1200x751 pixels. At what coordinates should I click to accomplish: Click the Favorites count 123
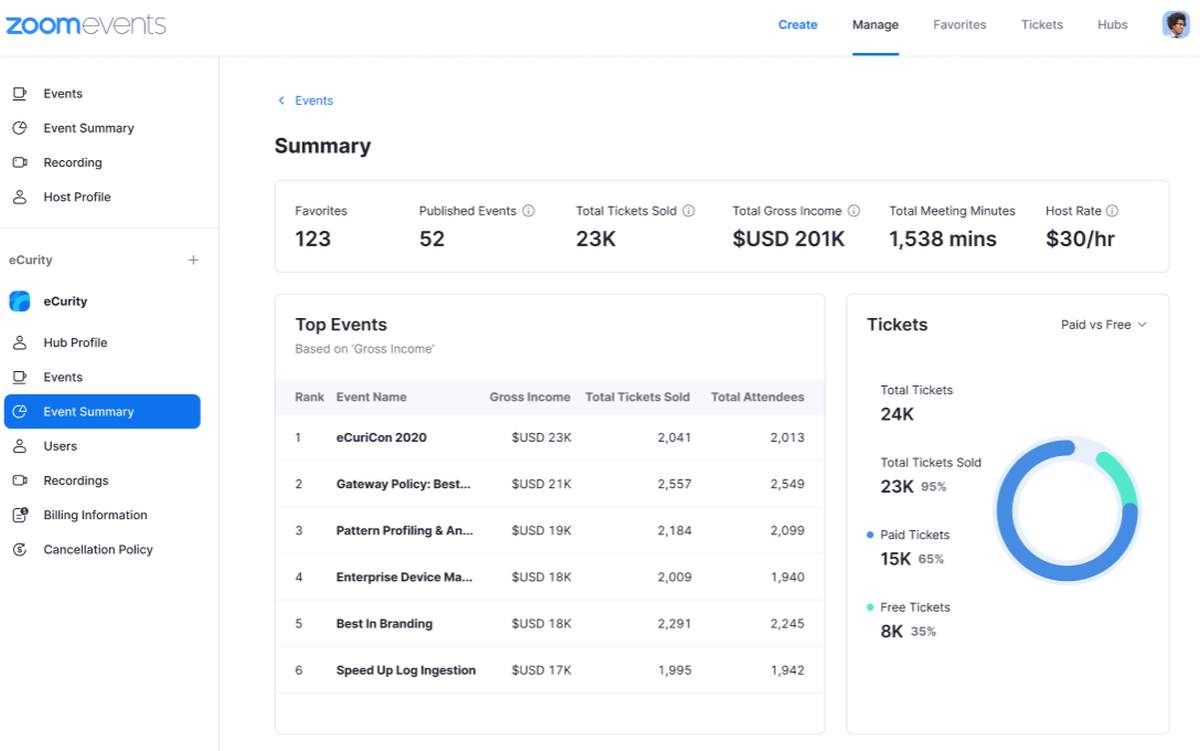pyautogui.click(x=313, y=239)
